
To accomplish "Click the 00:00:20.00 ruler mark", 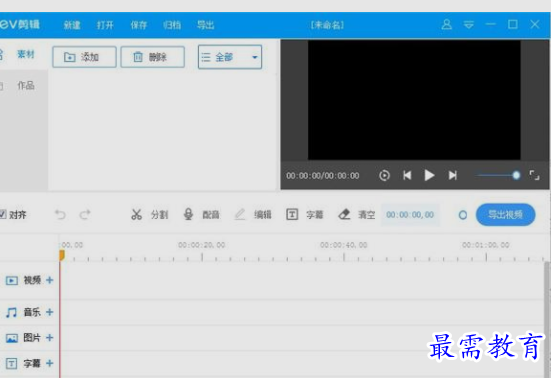I will [201, 245].
